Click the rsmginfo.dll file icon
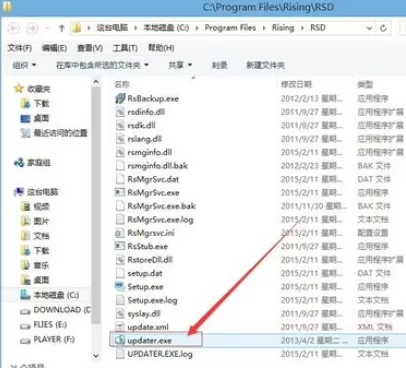This screenshot has width=406, height=368. [x=120, y=152]
